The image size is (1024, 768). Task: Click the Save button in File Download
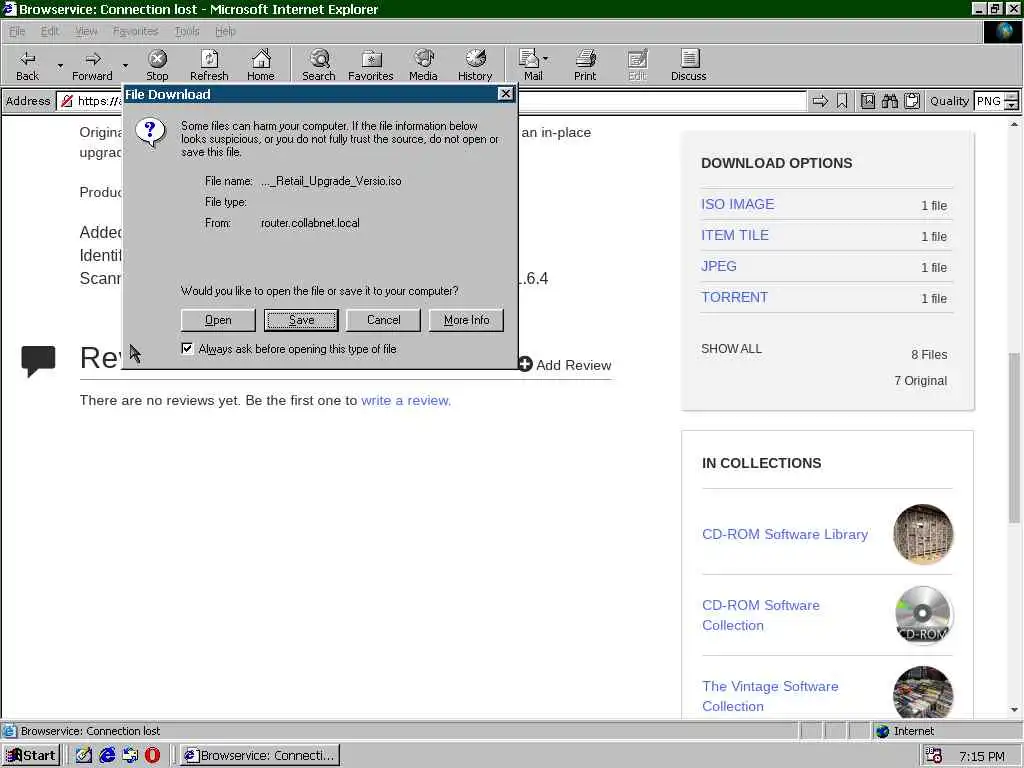tap(301, 320)
